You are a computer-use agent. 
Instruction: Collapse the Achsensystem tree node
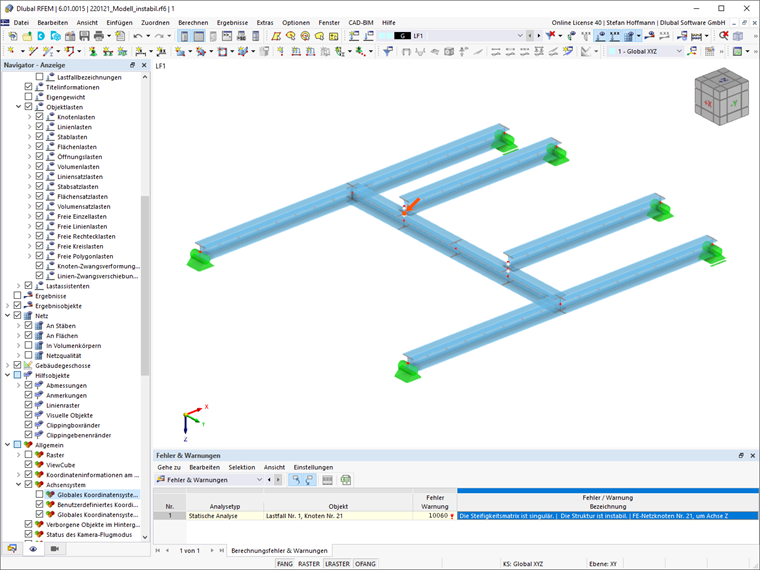pyautogui.click(x=18, y=485)
